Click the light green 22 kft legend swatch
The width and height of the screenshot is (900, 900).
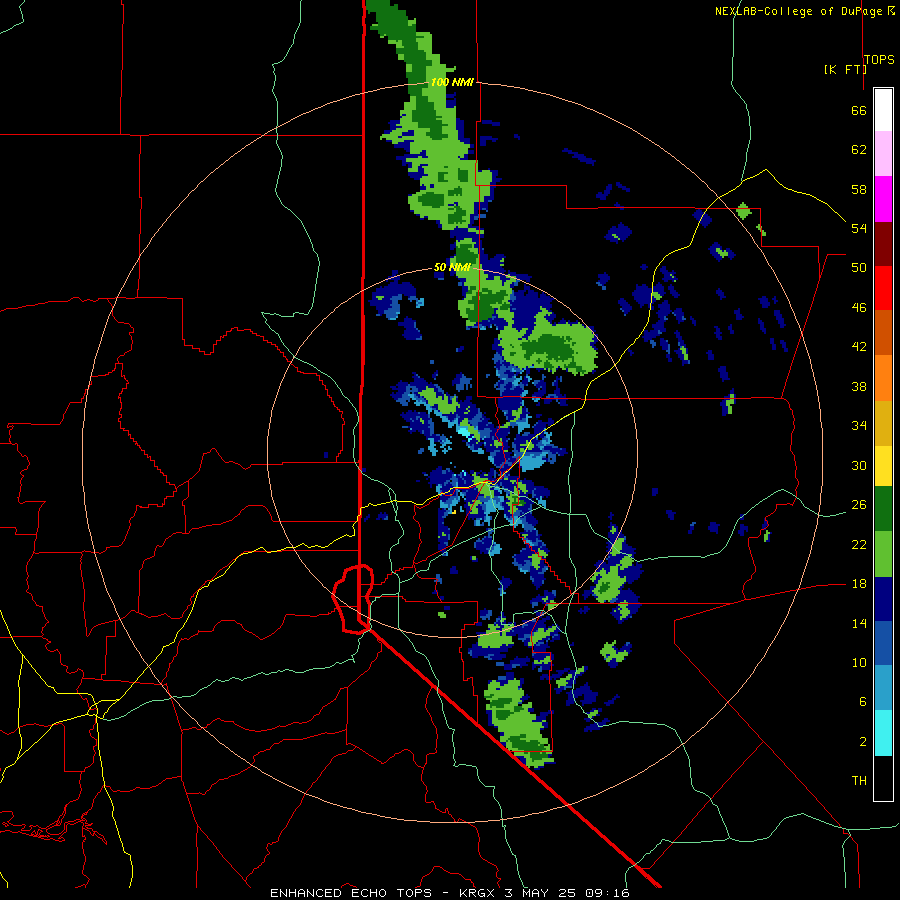(x=883, y=554)
